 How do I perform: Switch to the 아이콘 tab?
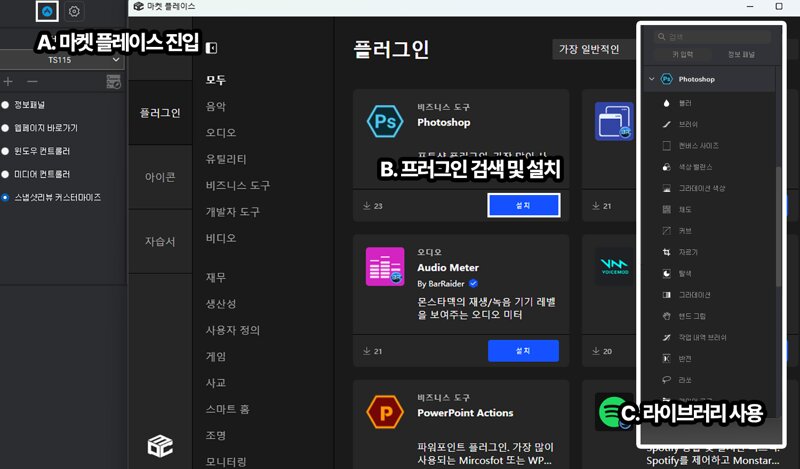pos(160,177)
